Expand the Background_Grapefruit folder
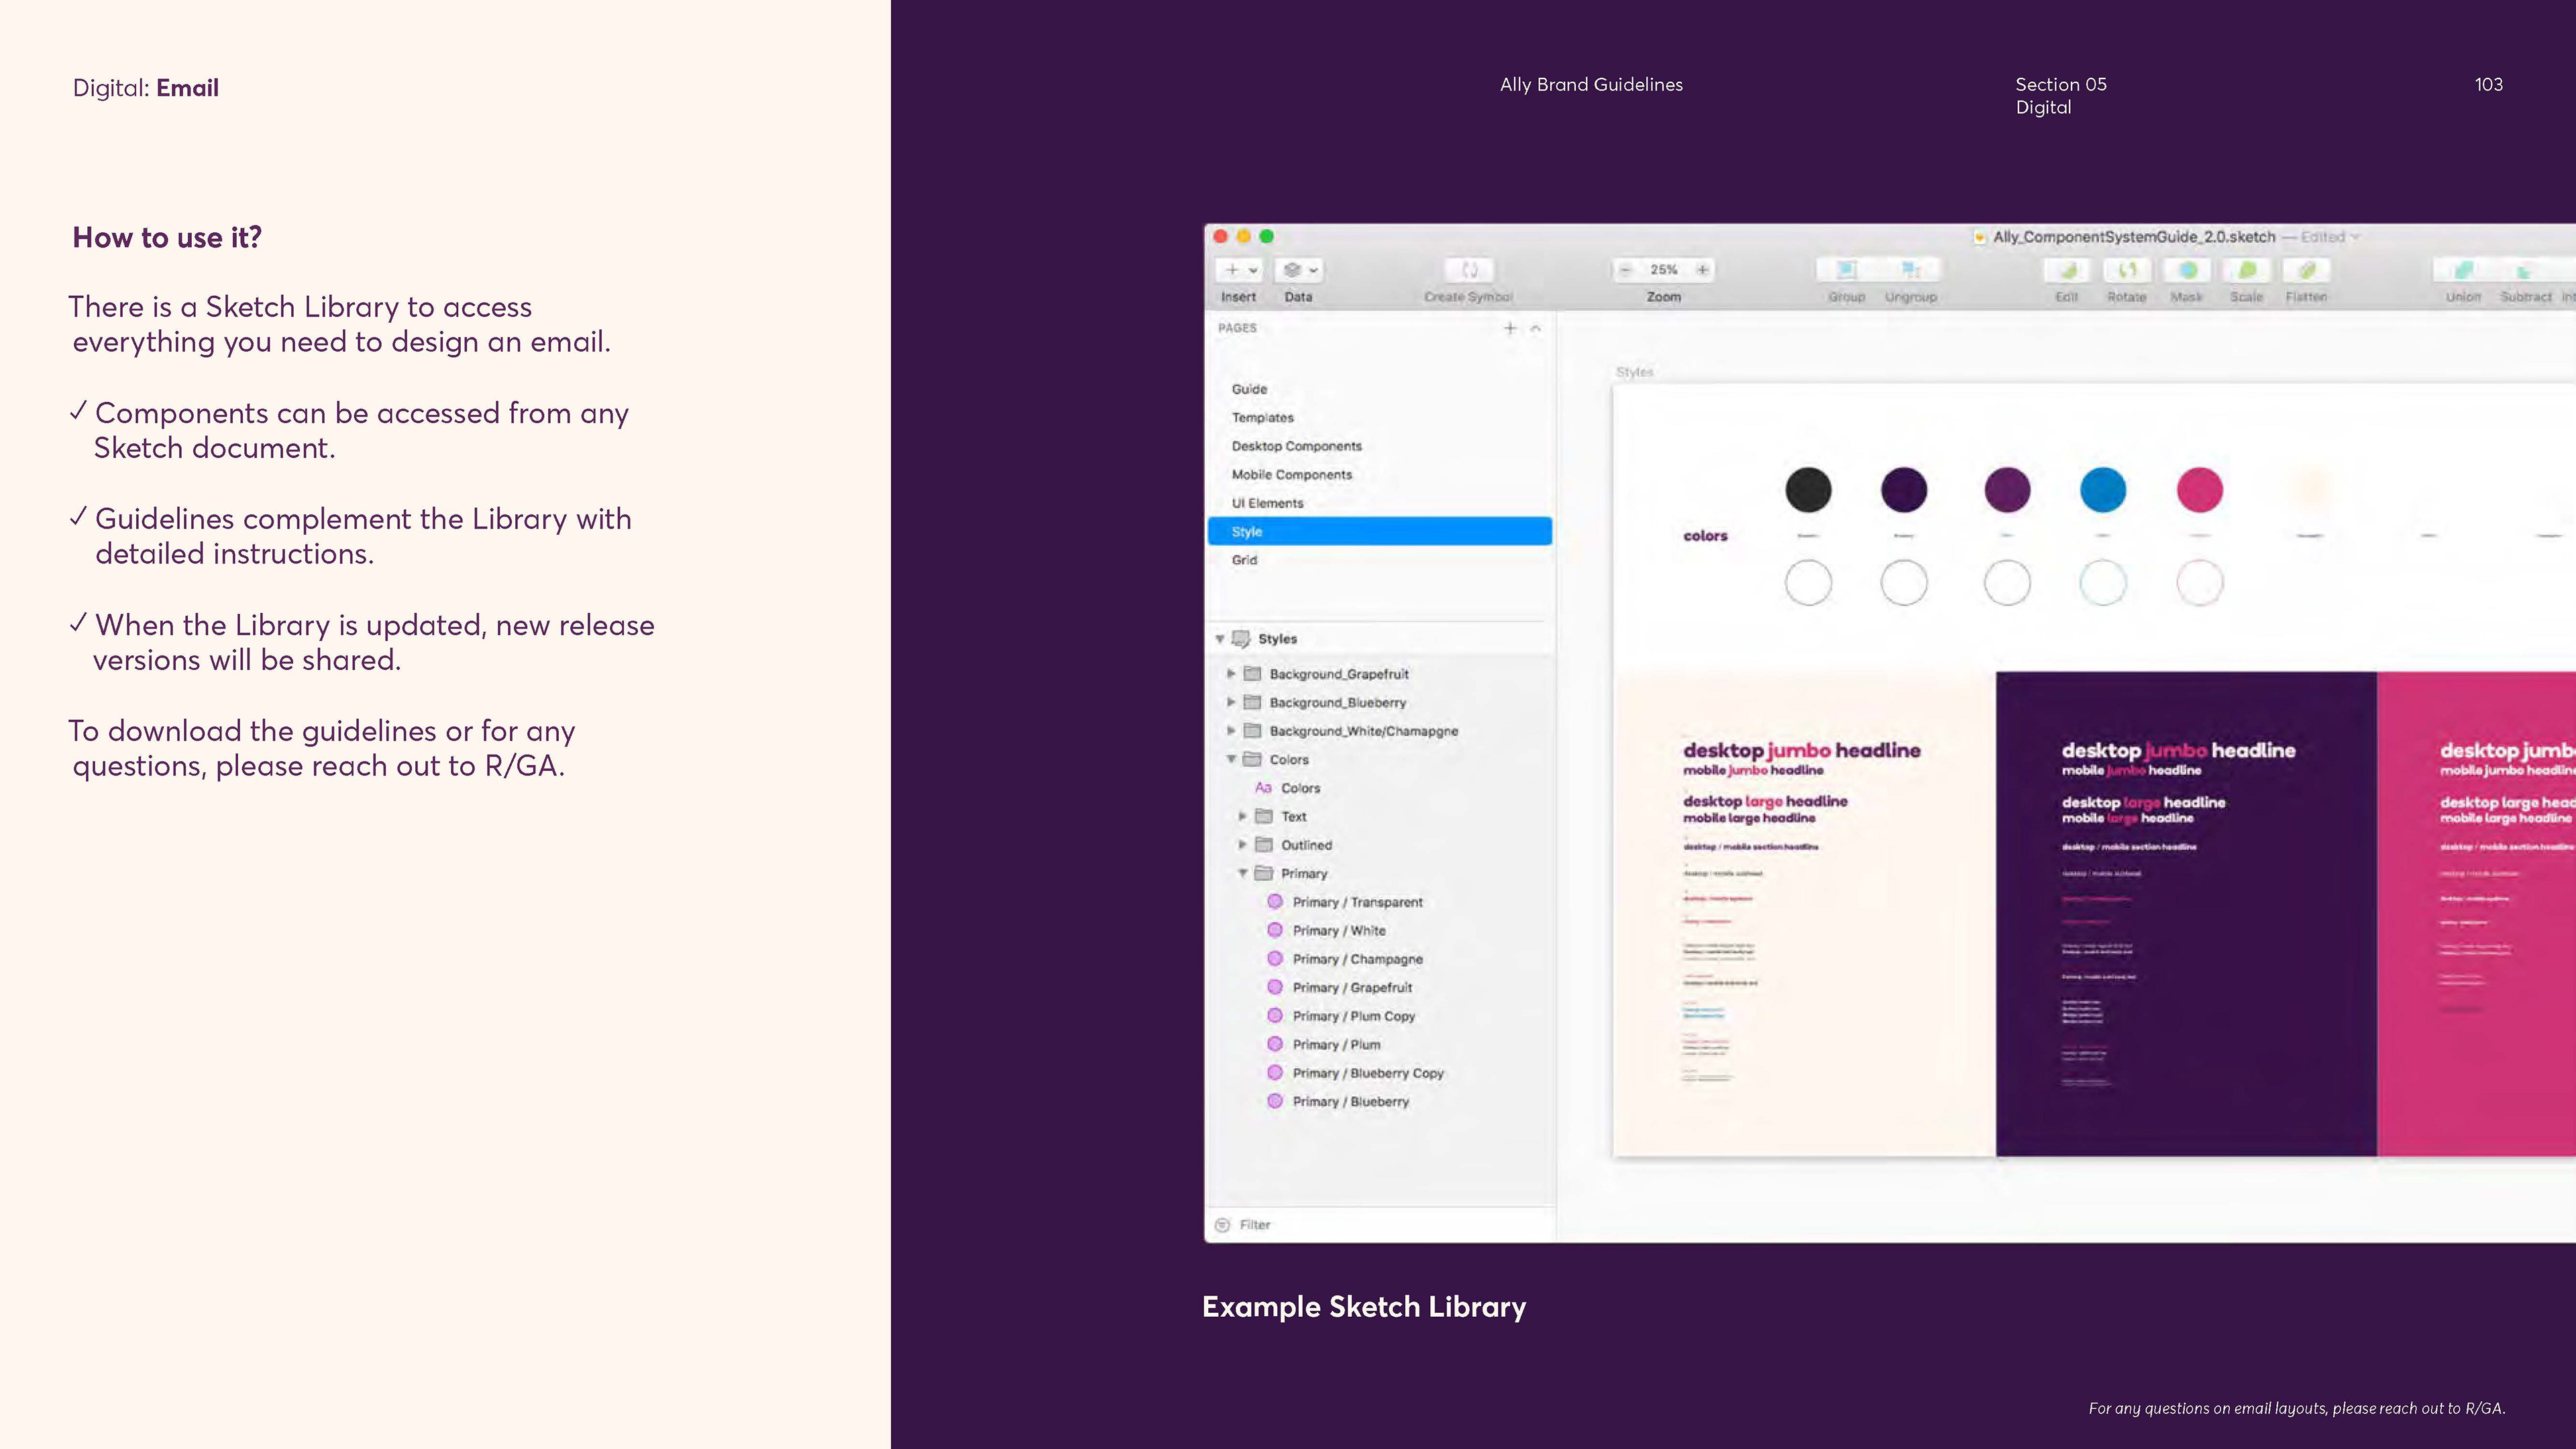Screen dimensions: 2576x1449 click(x=1231, y=674)
